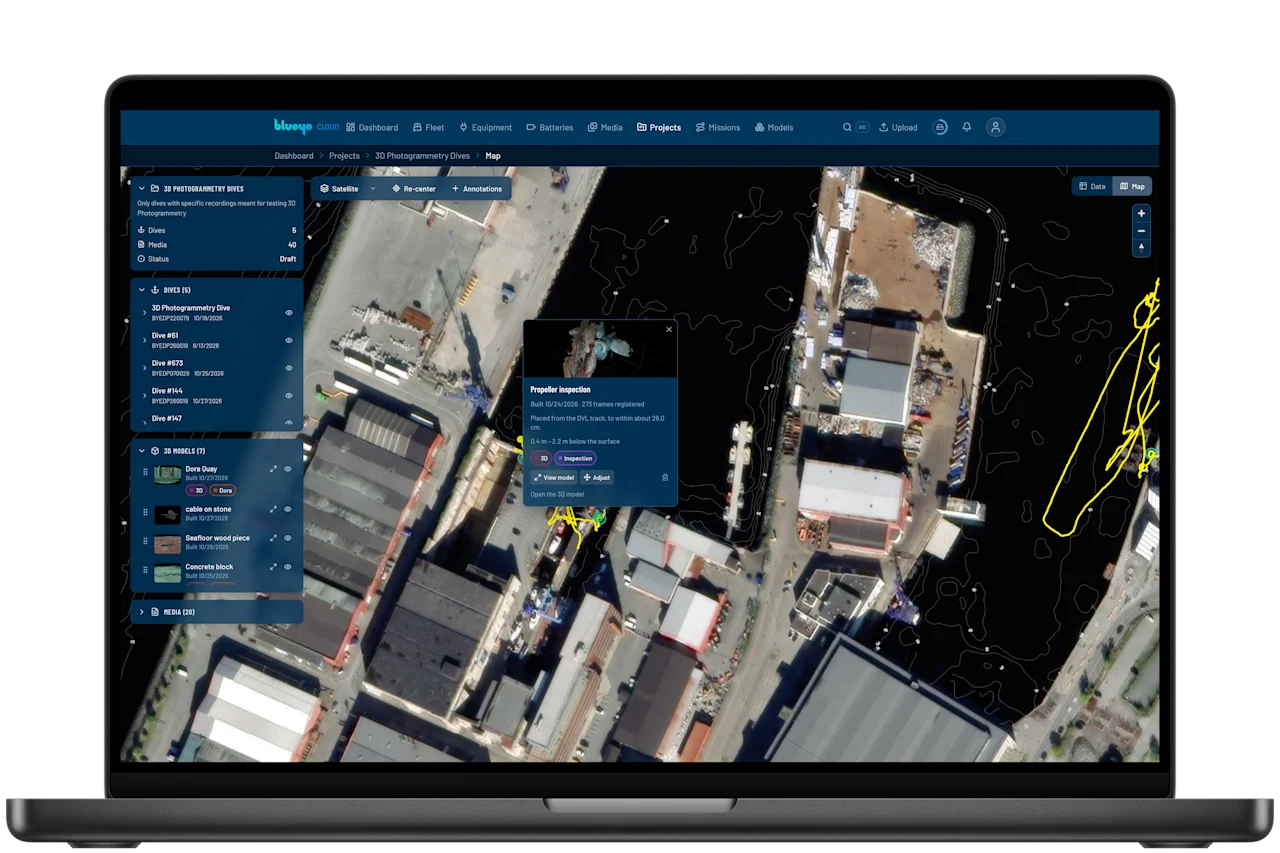Grab the Seafloor wood piece drag handle

click(x=145, y=543)
